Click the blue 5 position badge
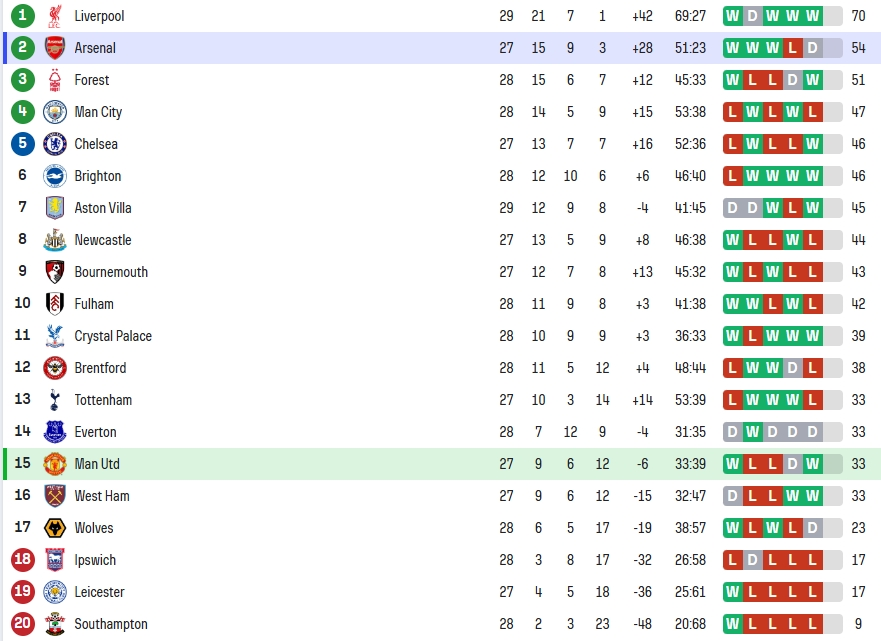881x641 pixels. 22,143
